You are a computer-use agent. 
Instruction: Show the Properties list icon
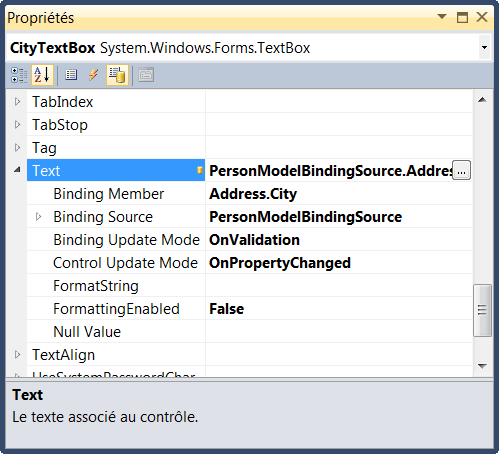(x=71, y=75)
